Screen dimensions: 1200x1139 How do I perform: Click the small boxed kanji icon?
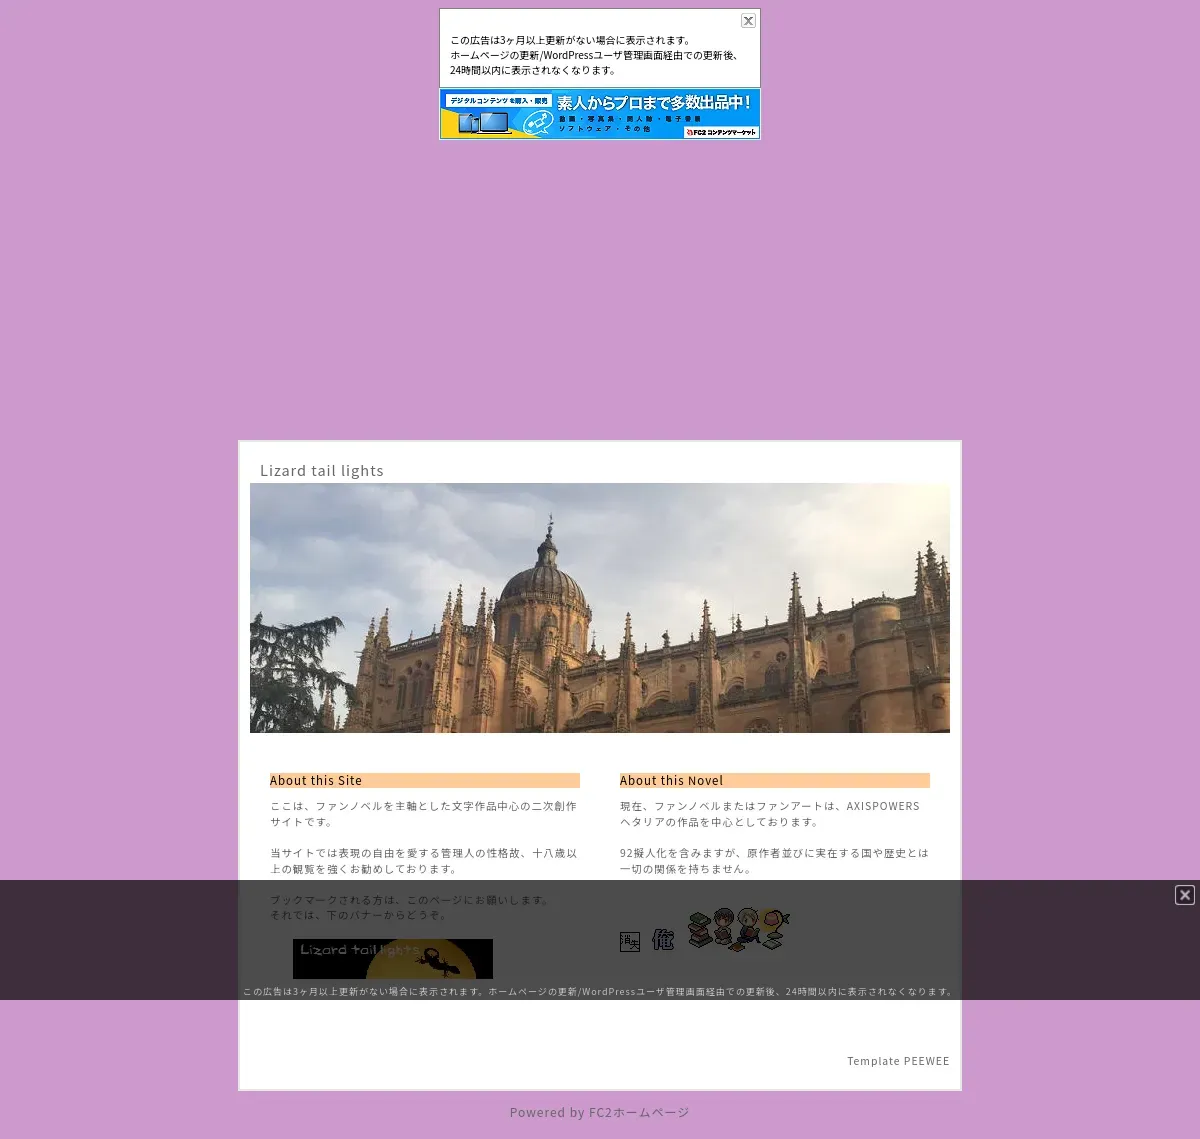pos(630,942)
